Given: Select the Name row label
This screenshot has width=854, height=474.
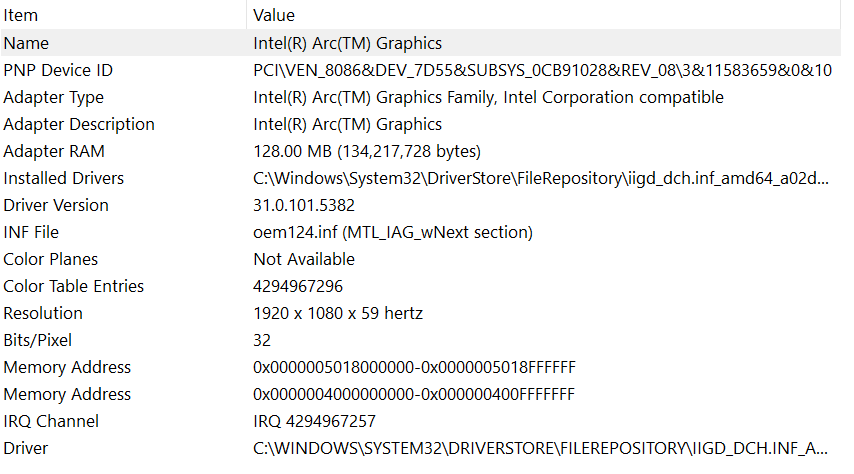Looking at the screenshot, I should (26, 43).
